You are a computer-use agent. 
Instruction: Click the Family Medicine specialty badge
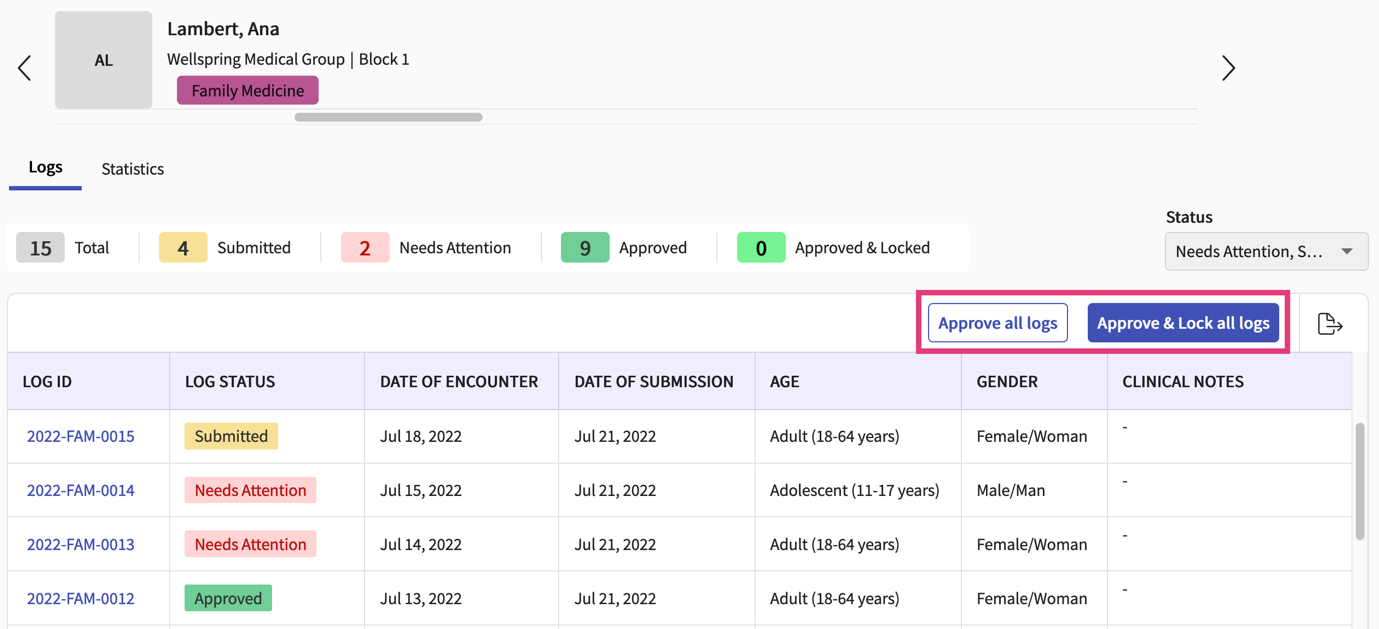click(247, 90)
